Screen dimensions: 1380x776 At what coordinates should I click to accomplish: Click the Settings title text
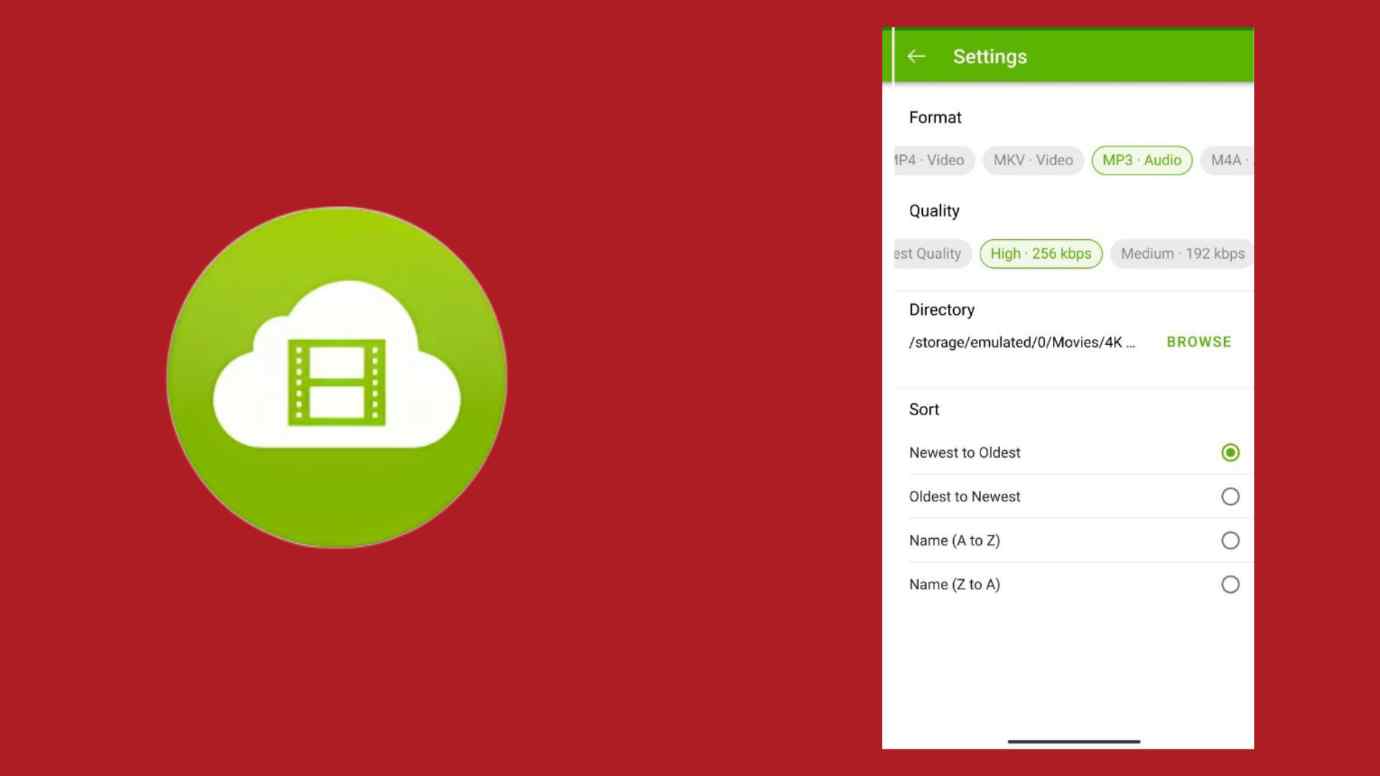989,57
